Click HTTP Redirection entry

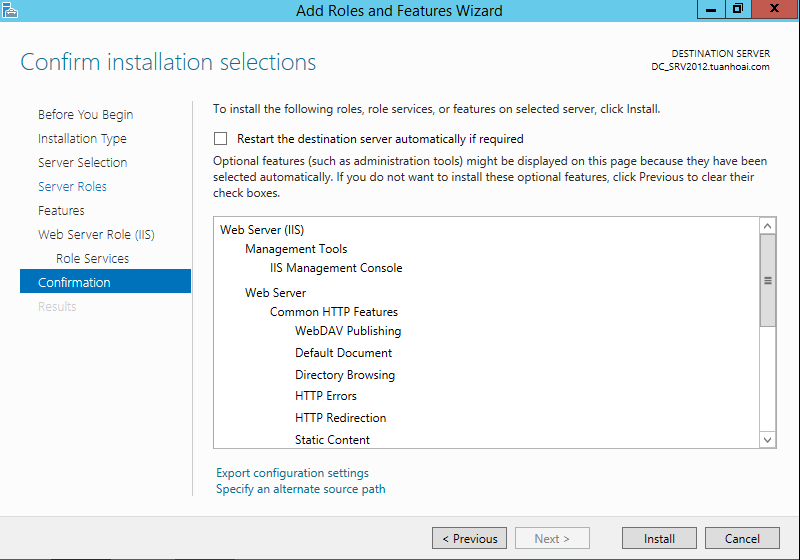[340, 418]
